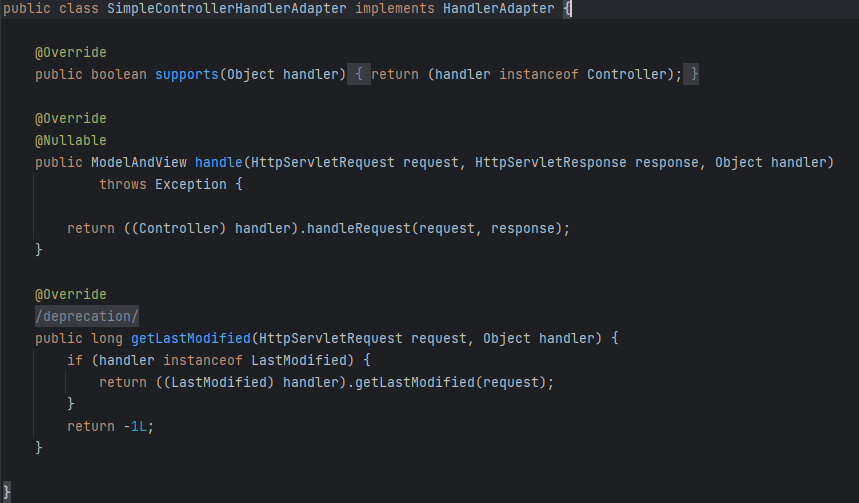Expand the folded /deprecation/ region
Viewport: 859px width, 503px height.
pos(87,316)
